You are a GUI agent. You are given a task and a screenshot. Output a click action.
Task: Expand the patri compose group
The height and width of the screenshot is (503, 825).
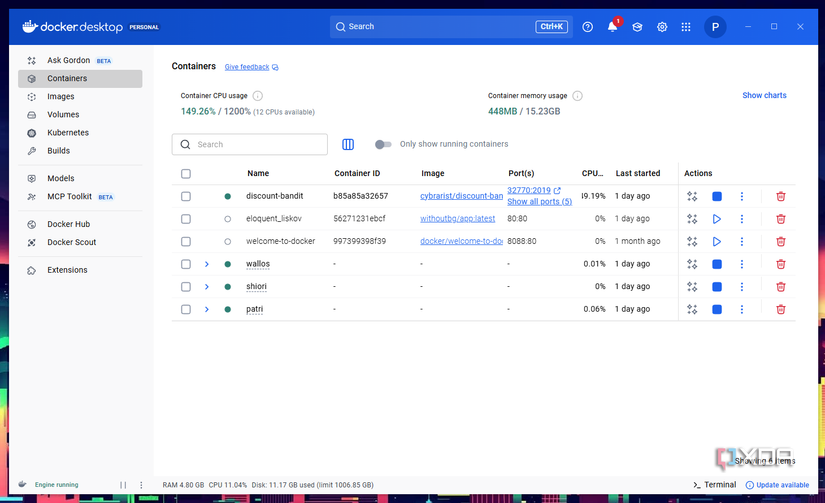click(207, 309)
